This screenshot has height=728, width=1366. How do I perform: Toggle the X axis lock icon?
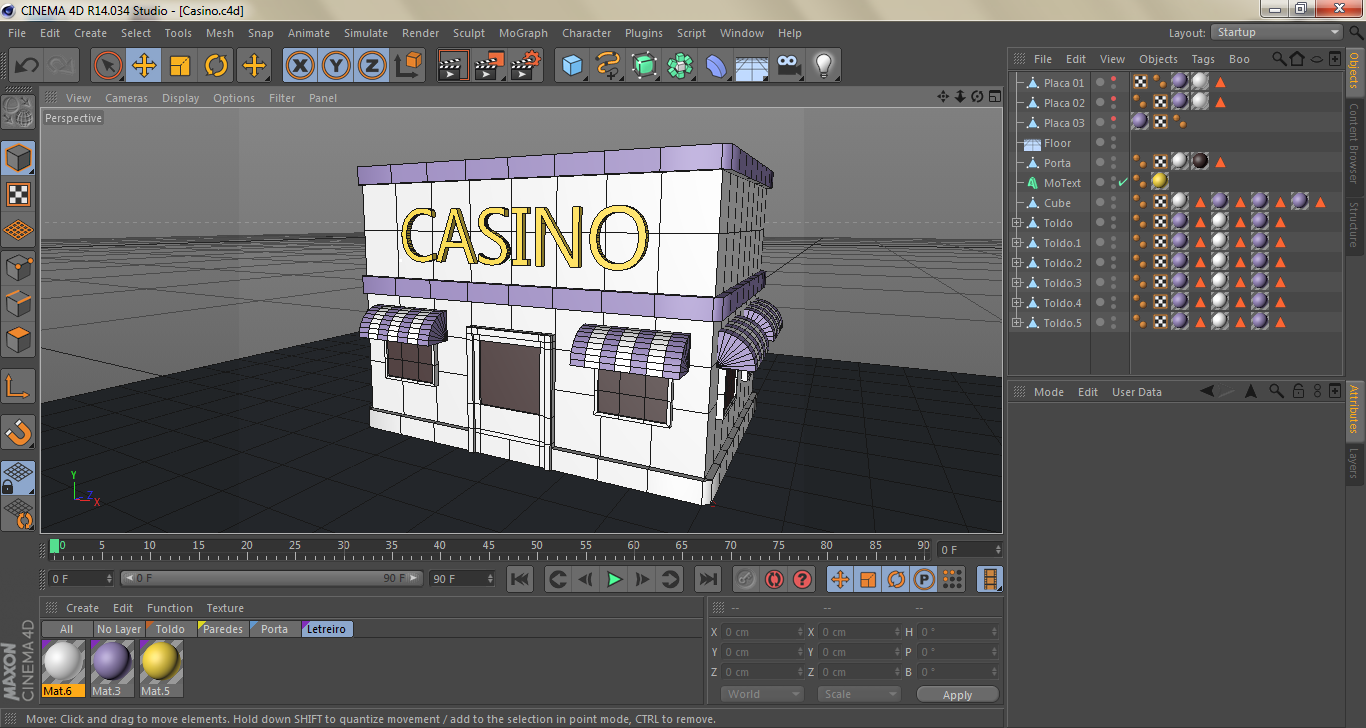tap(299, 65)
